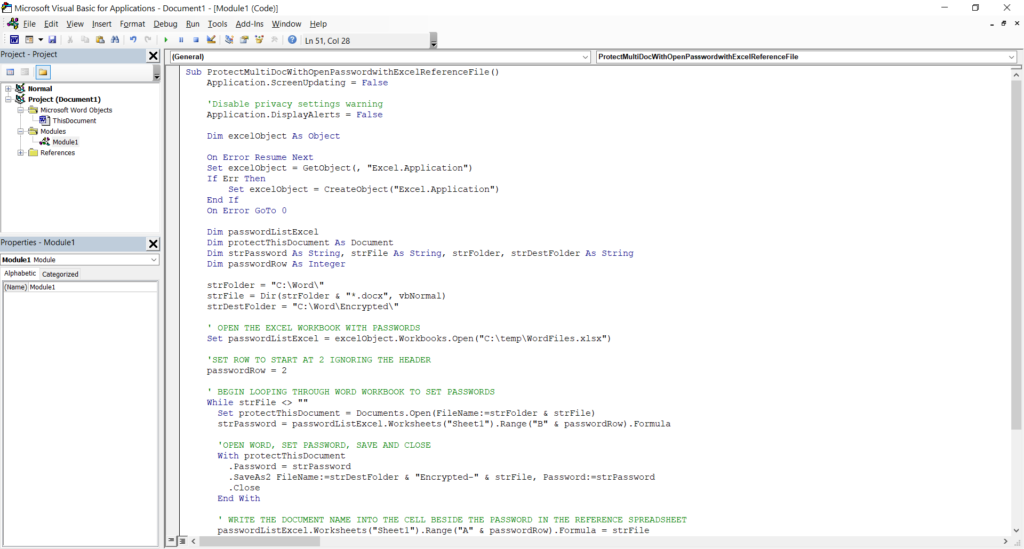Select the References folder label
The height and width of the screenshot is (549, 1024).
coord(57,153)
